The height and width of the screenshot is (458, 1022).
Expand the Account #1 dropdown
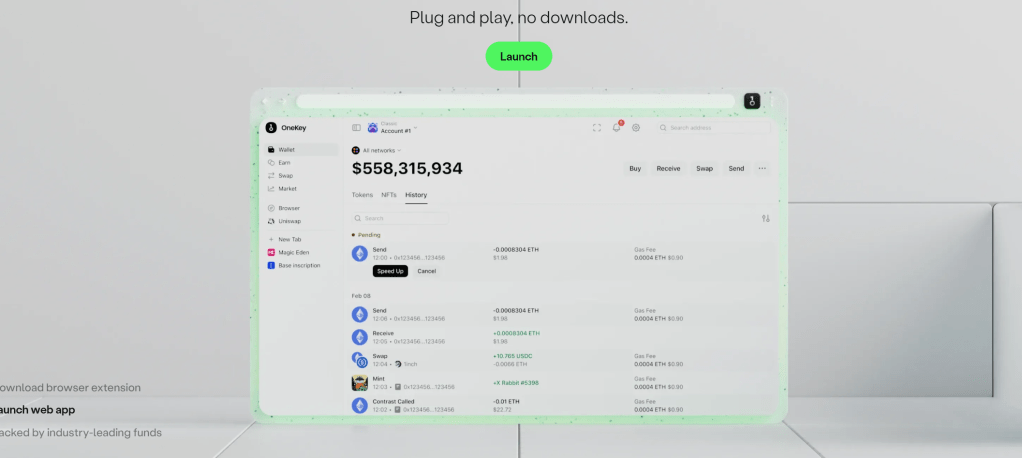pyautogui.click(x=397, y=130)
